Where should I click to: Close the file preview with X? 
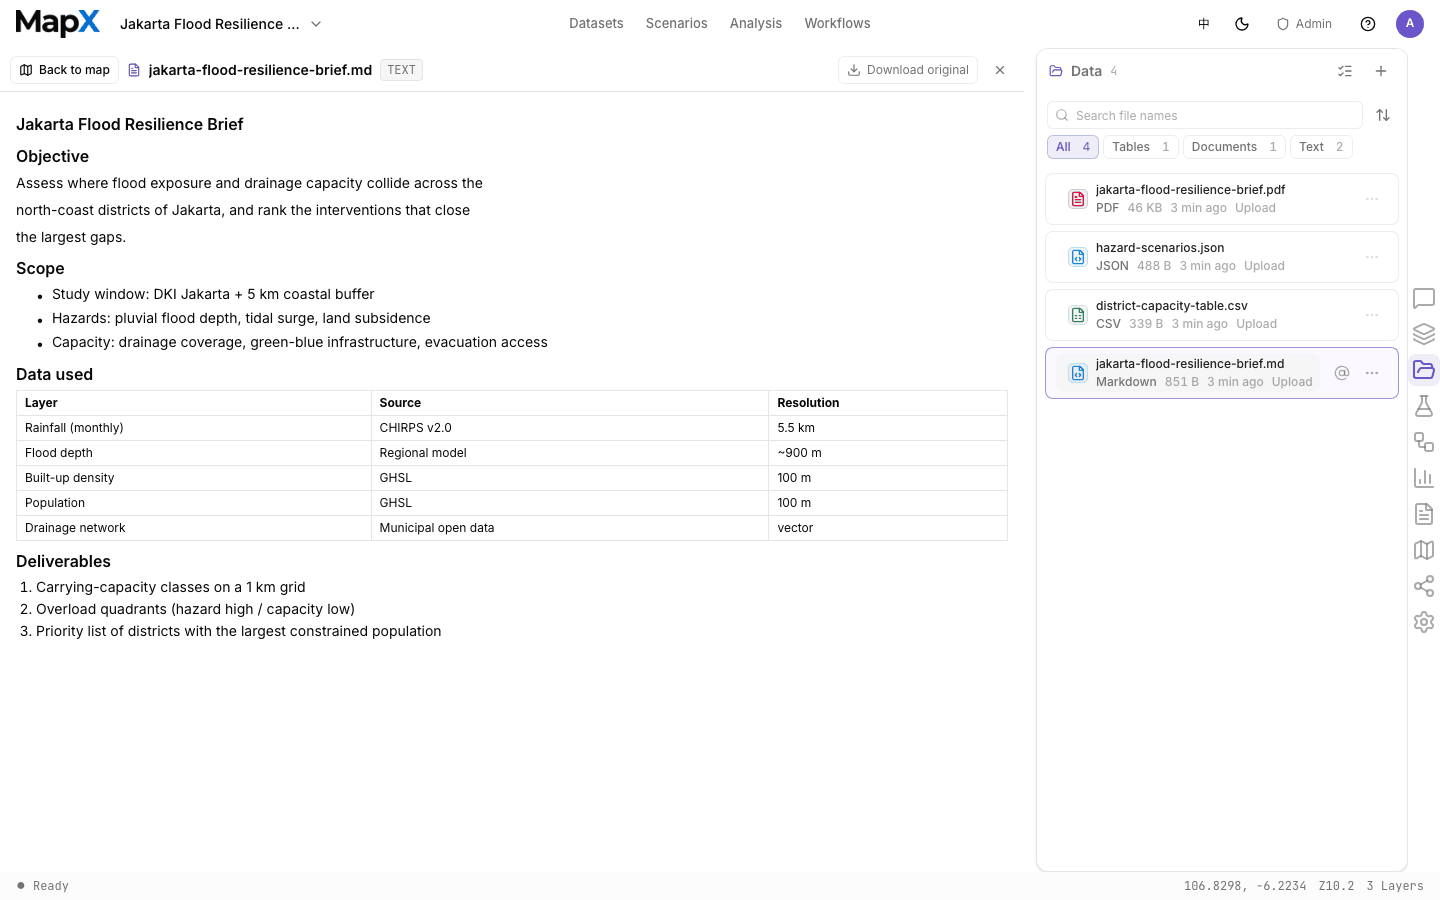click(1000, 70)
